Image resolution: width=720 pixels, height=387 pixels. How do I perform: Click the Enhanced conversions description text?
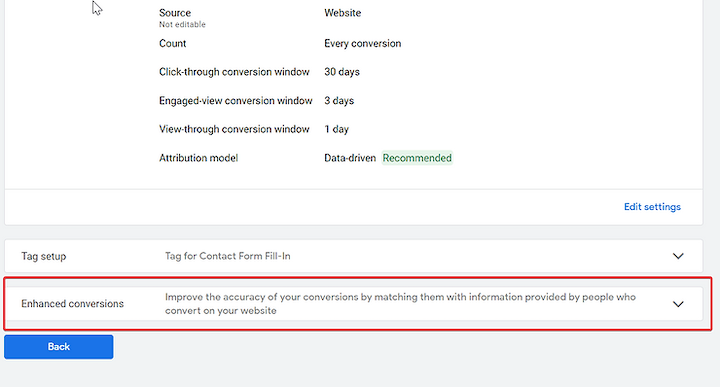tap(400, 303)
